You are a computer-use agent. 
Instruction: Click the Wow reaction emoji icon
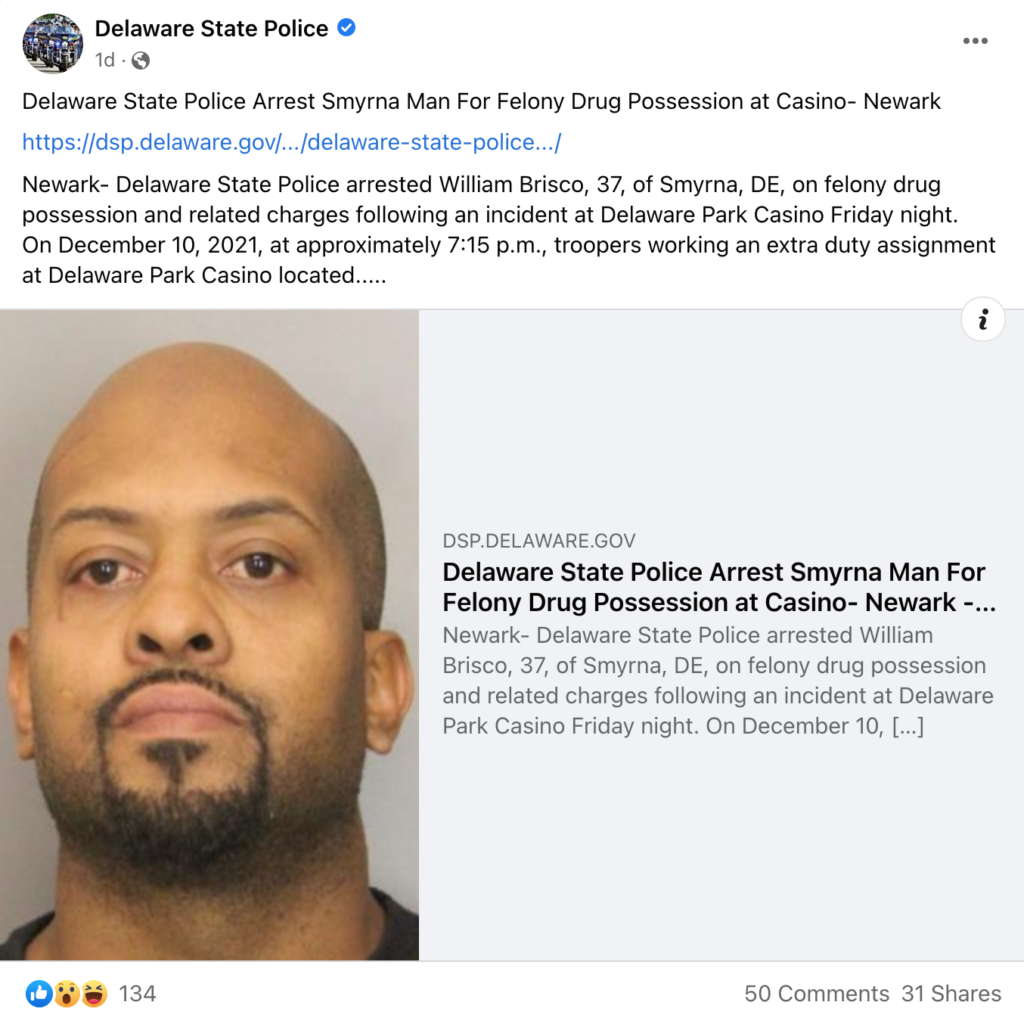tap(67, 993)
